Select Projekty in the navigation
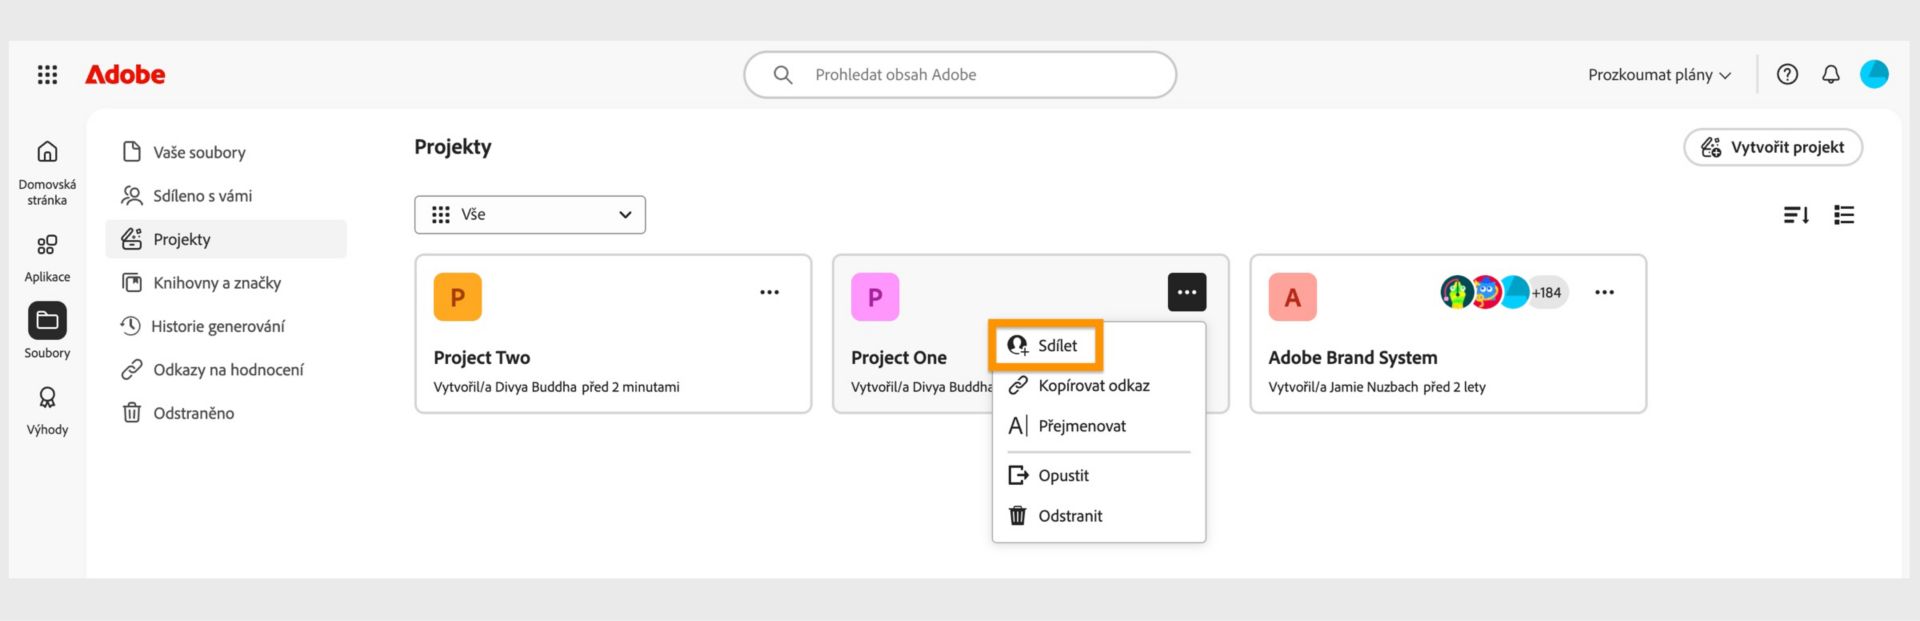This screenshot has width=1920, height=621. (x=226, y=239)
